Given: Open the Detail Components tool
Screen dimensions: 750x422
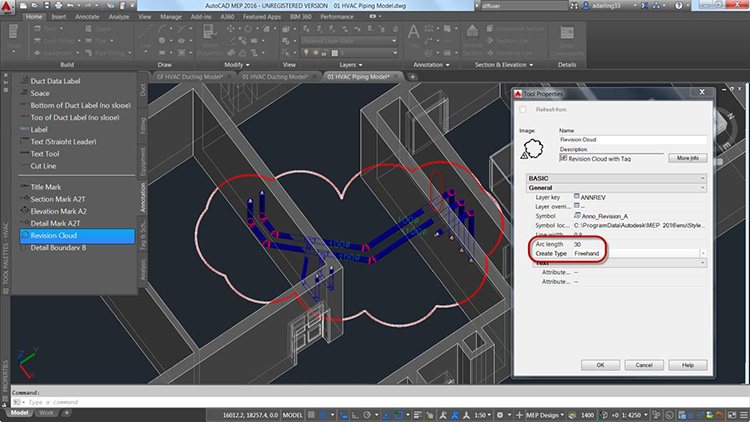Looking at the screenshot, I should pos(567,41).
